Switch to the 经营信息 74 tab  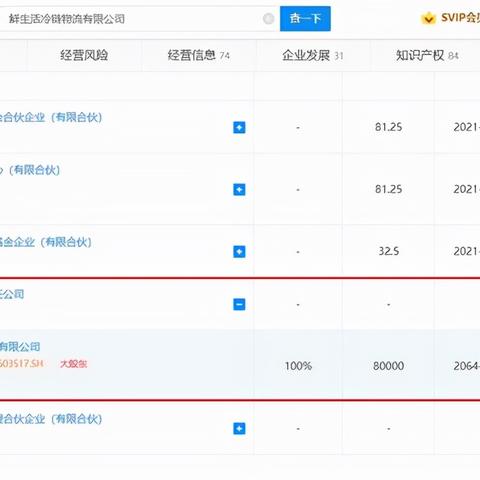point(199,55)
